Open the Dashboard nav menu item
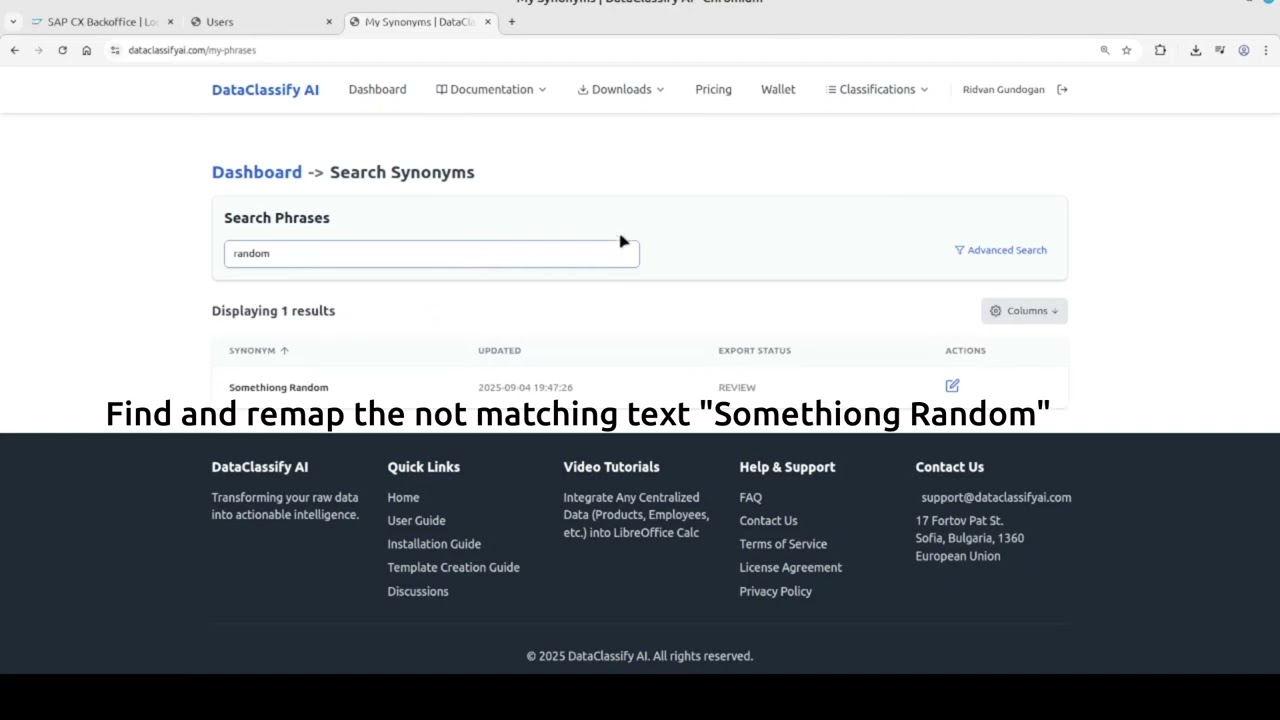The image size is (1280, 720). 377,89
